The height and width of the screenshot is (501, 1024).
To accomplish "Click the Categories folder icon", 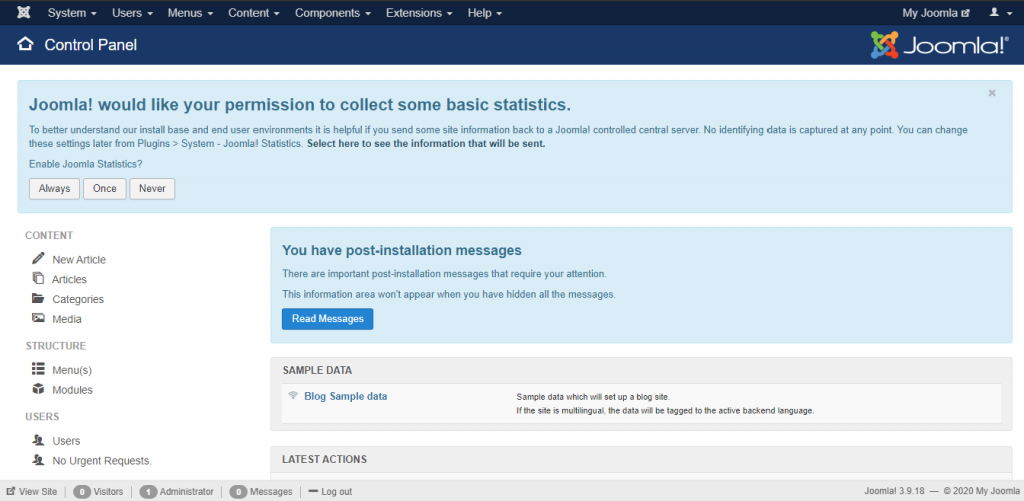I will tap(39, 299).
